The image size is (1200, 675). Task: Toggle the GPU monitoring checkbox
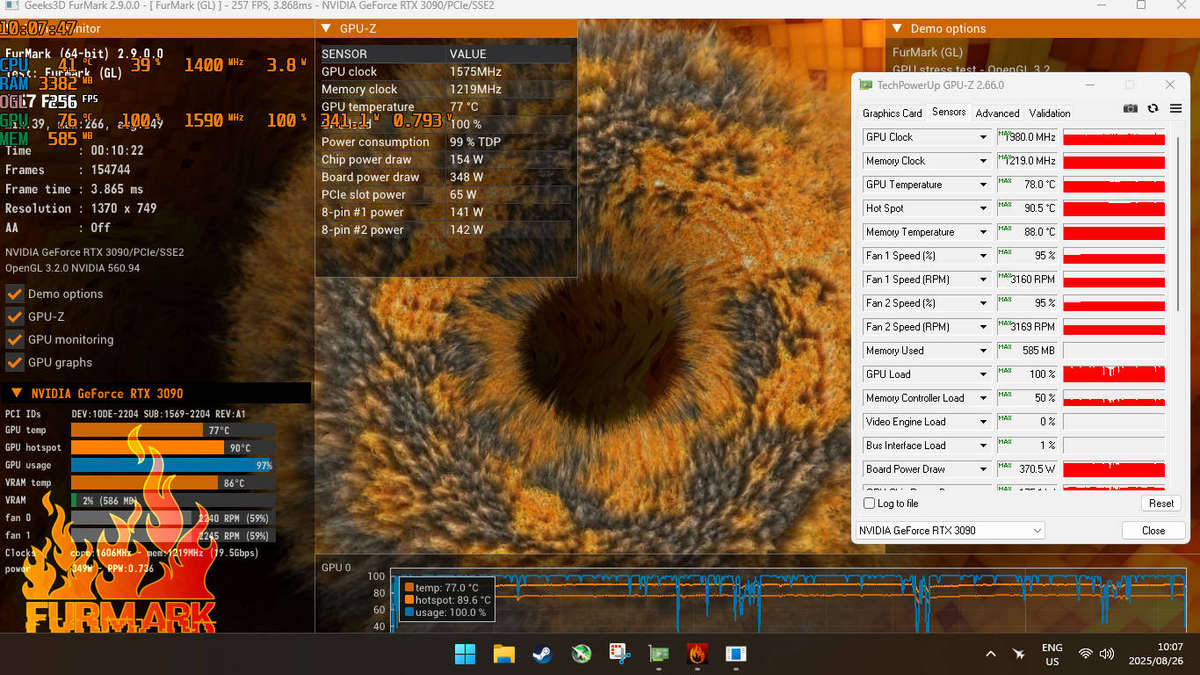(x=15, y=340)
